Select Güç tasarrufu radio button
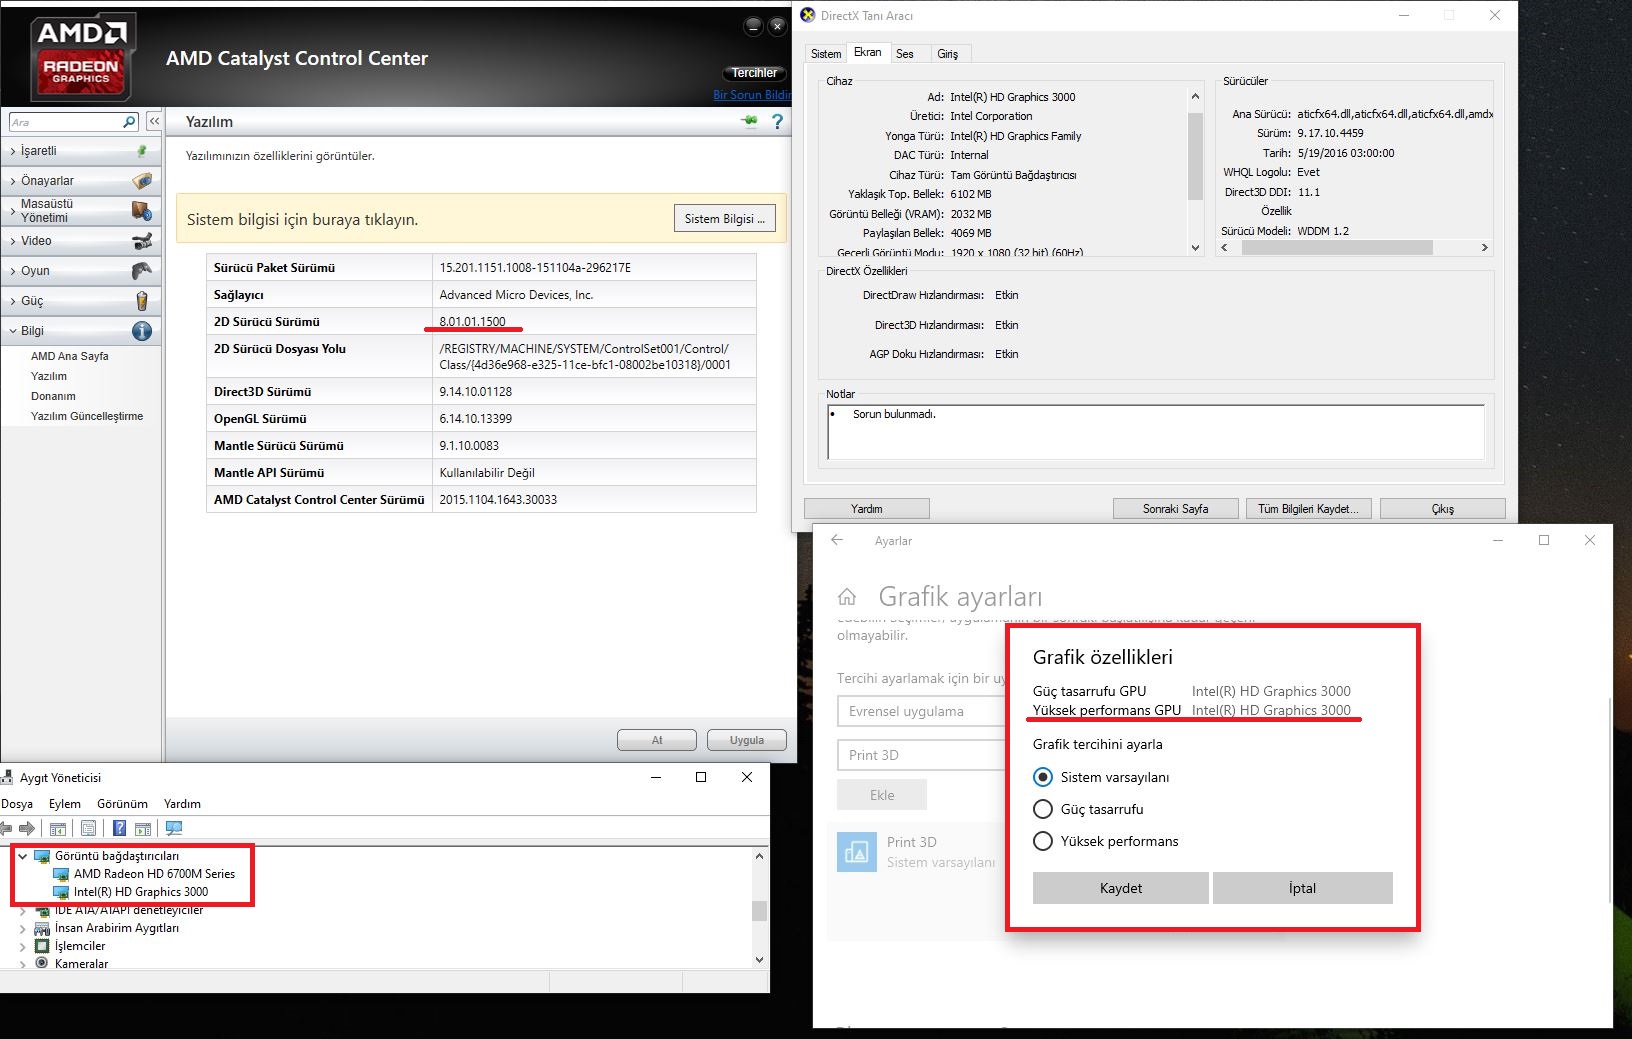 click(1043, 809)
